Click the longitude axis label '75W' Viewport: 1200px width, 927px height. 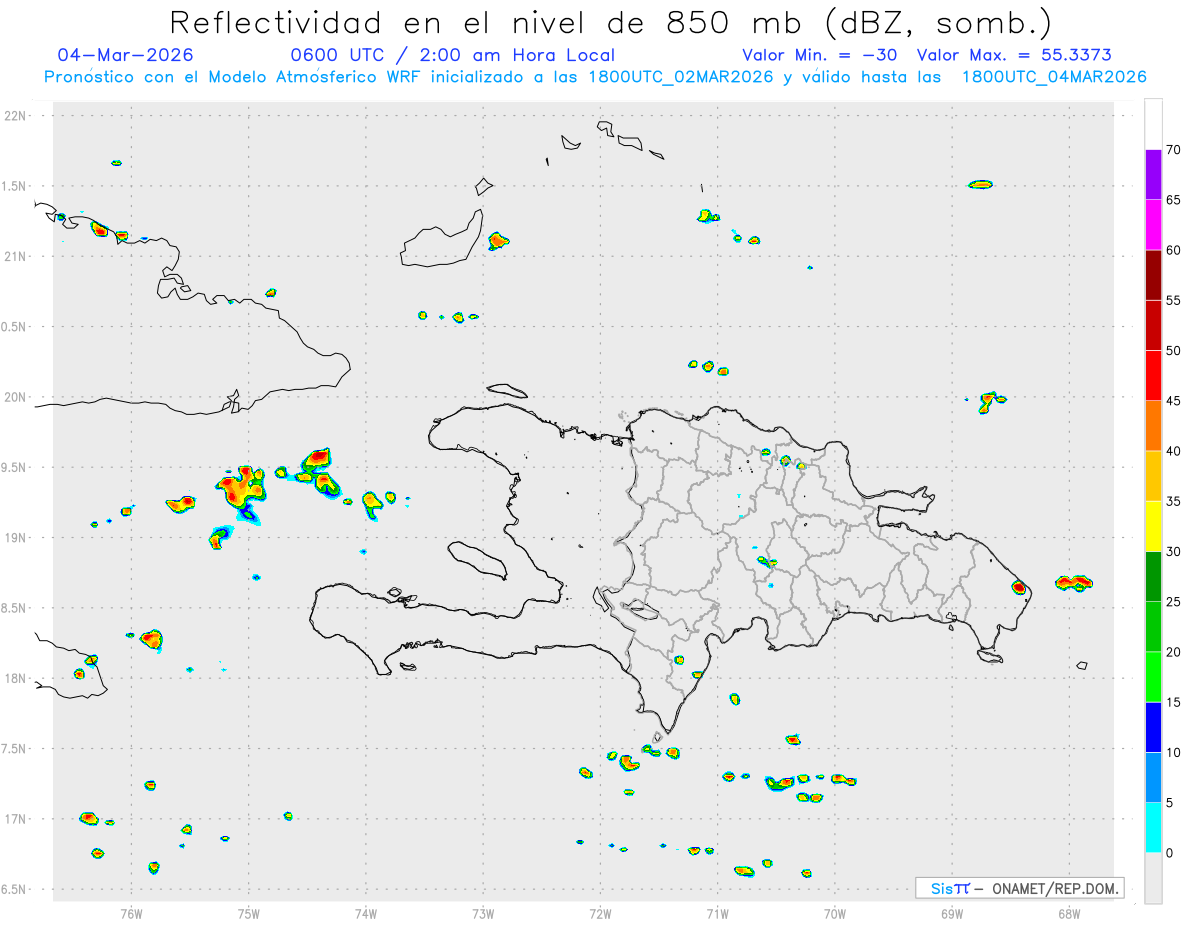(x=249, y=912)
